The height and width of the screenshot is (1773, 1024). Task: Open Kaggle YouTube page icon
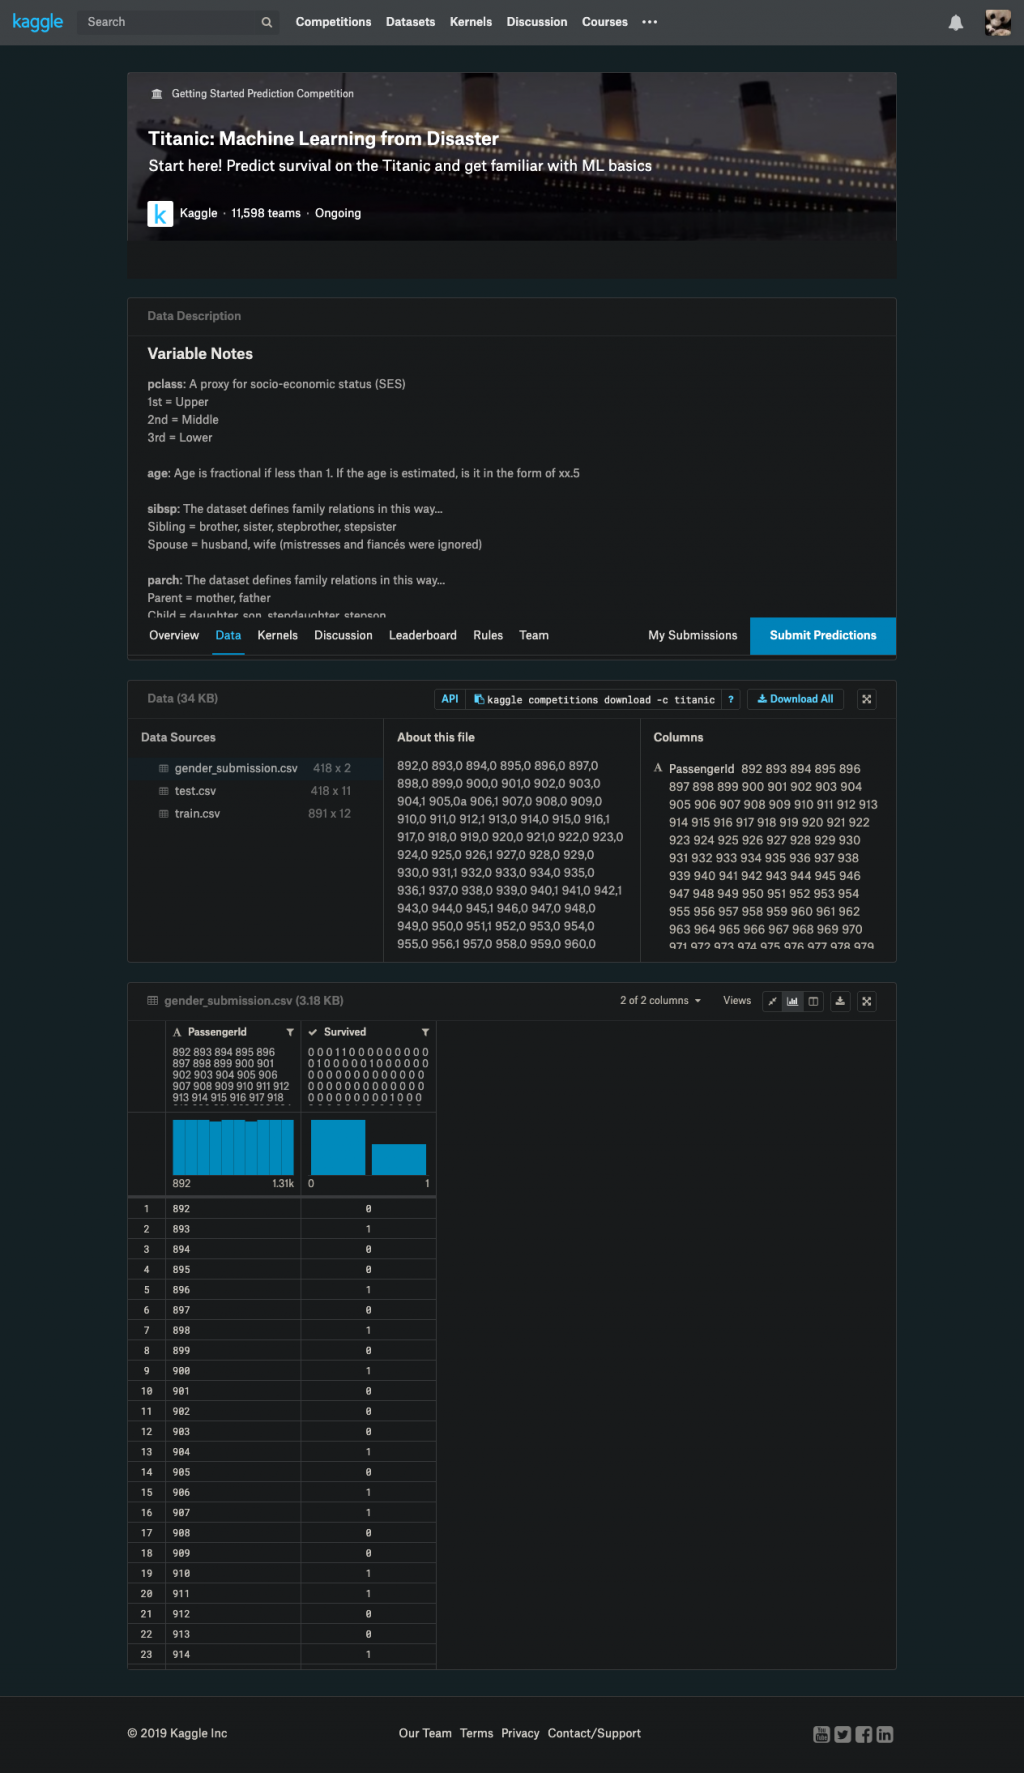821,1734
